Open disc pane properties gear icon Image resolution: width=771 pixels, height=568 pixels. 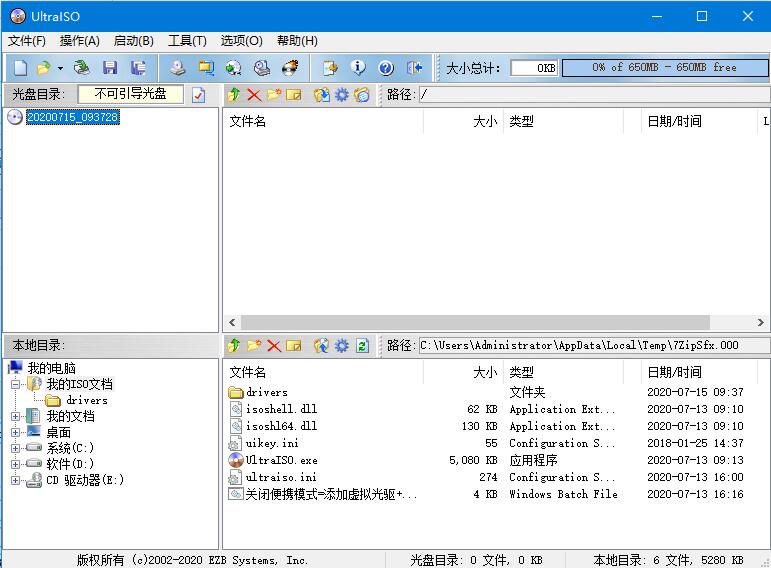(341, 94)
